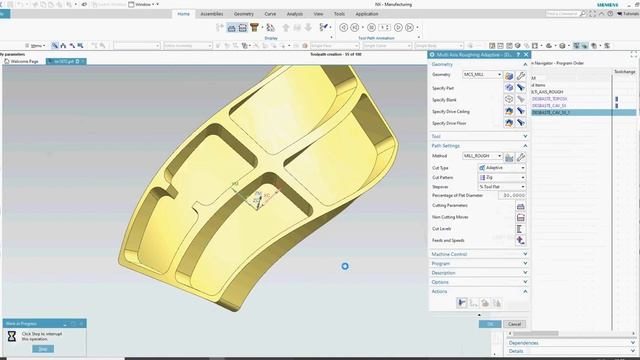640x360 pixels.
Task: Open the Application ribbon tab
Action: 367,14
